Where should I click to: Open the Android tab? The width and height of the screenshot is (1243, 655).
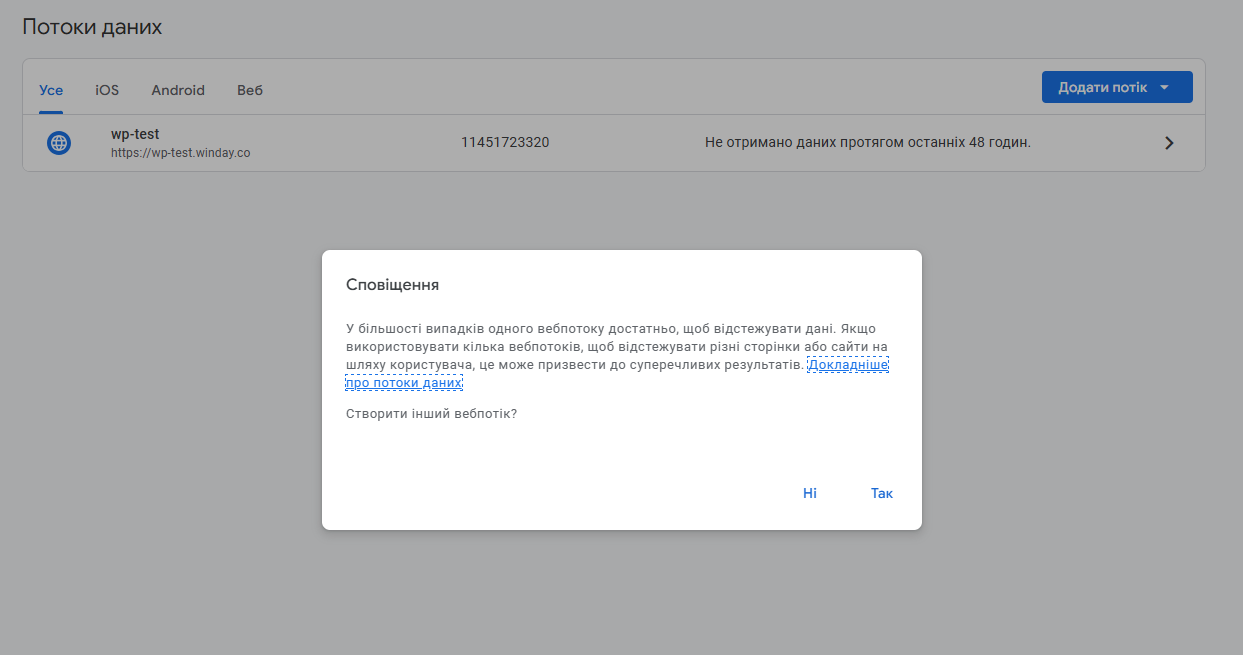point(178,90)
